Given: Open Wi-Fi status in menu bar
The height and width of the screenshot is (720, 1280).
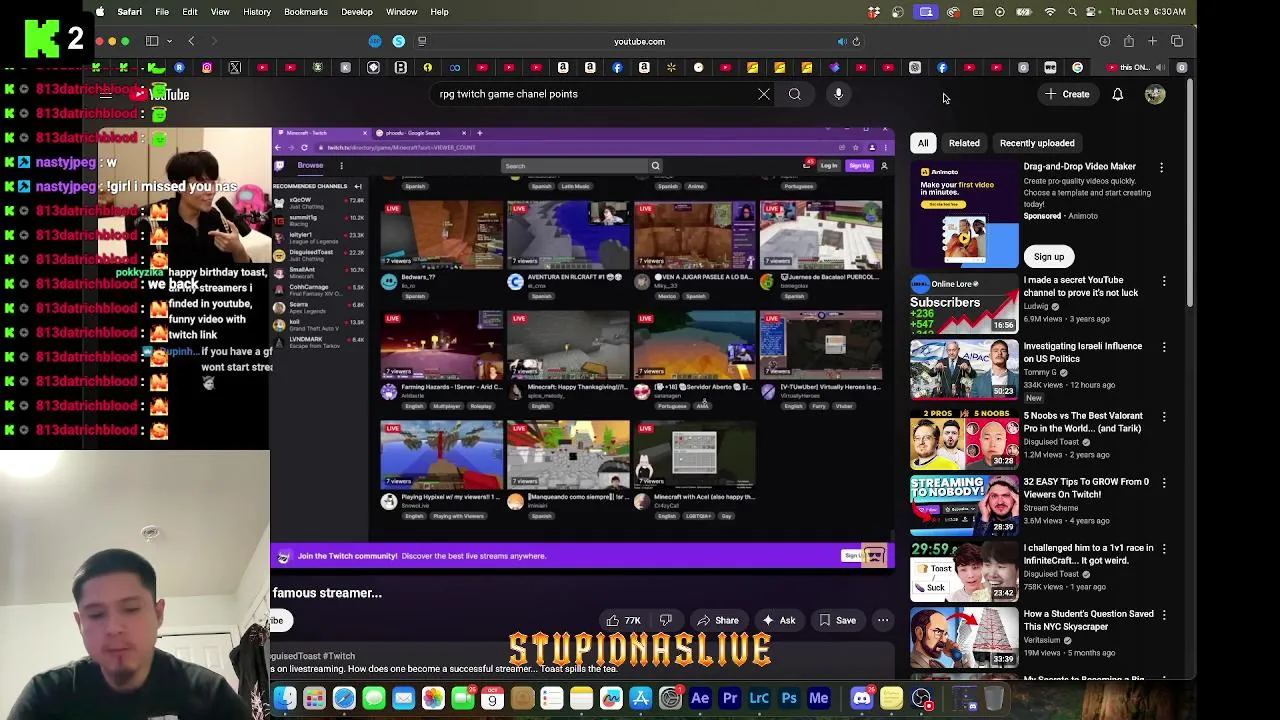Looking at the screenshot, I should click(x=1050, y=12).
